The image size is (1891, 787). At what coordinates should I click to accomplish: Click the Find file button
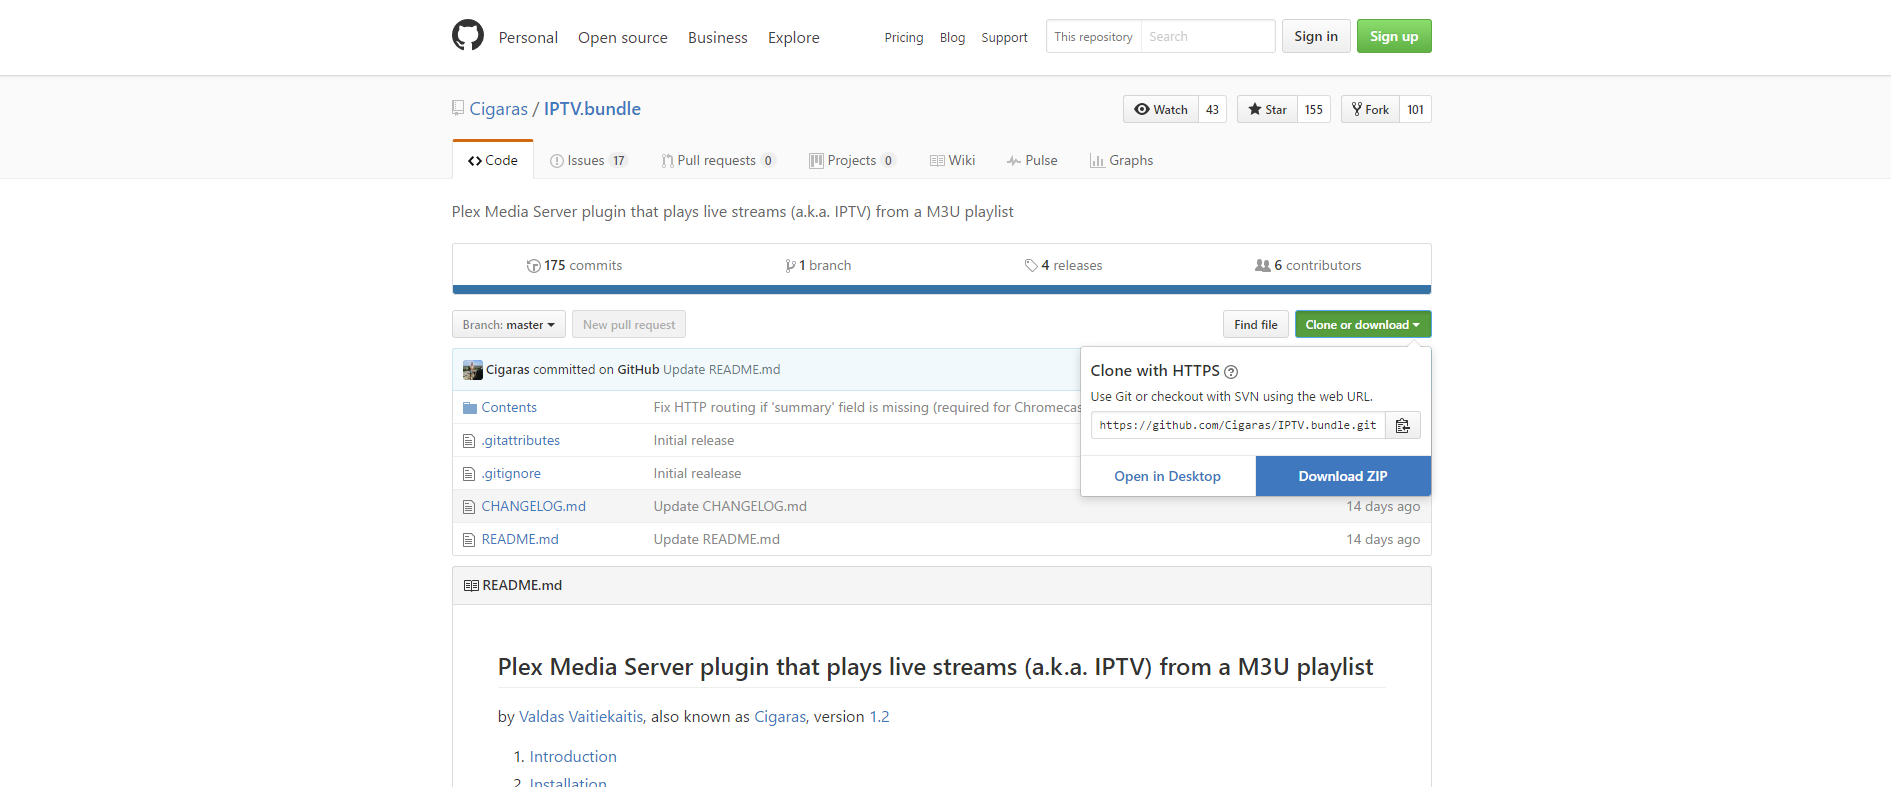(1256, 324)
